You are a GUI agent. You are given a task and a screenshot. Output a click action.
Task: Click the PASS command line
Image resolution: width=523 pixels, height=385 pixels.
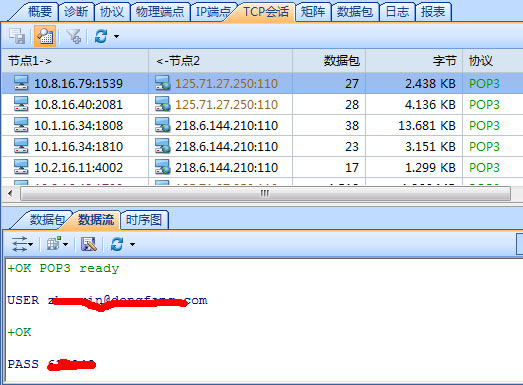(x=52, y=364)
